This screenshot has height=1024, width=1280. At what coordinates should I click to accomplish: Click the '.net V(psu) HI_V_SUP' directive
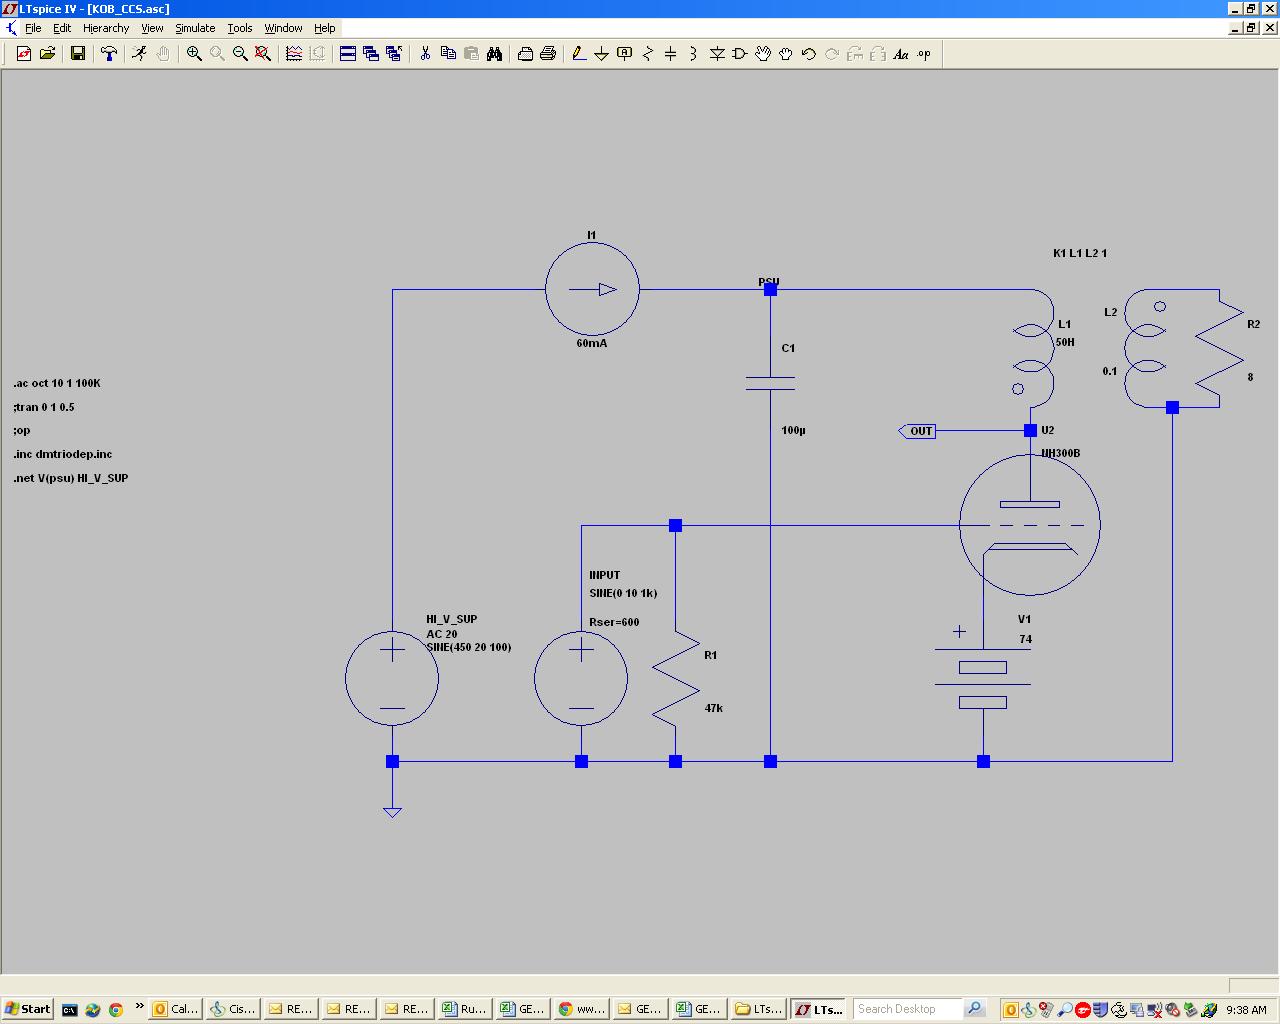[71, 478]
